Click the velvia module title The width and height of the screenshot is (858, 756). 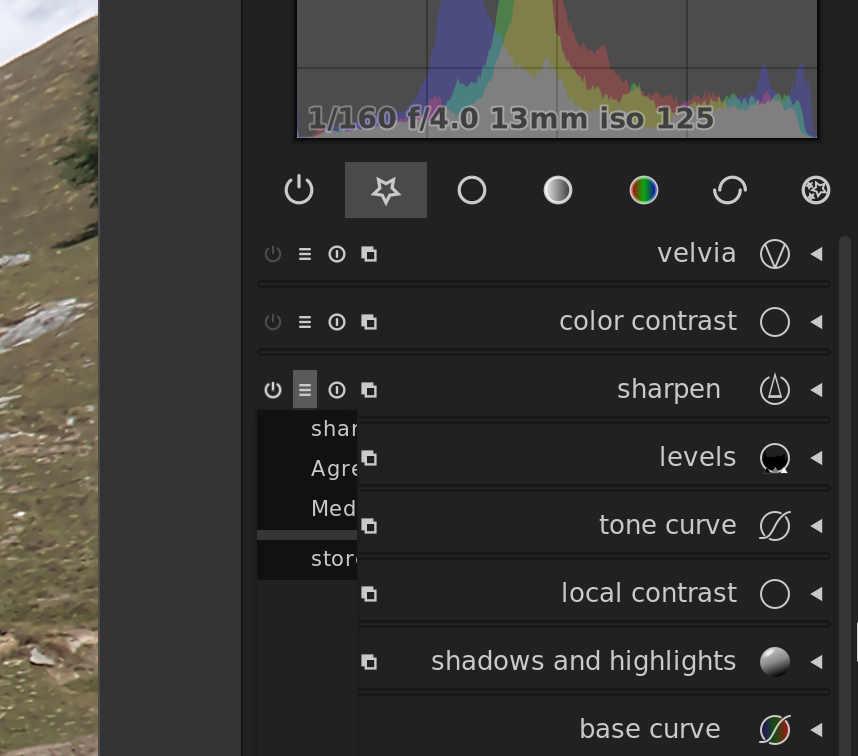coord(697,253)
